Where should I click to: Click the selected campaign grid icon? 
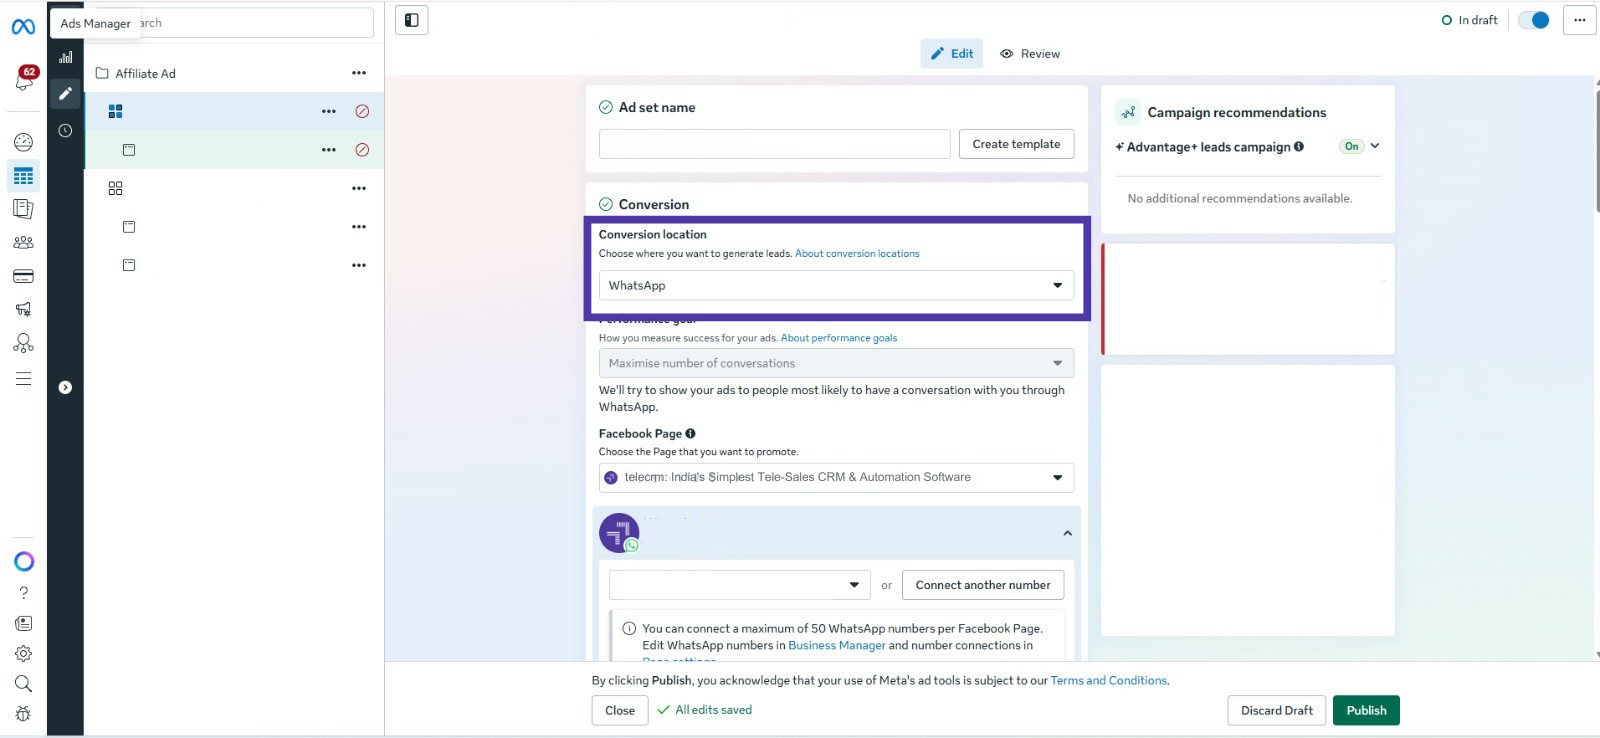(x=115, y=111)
